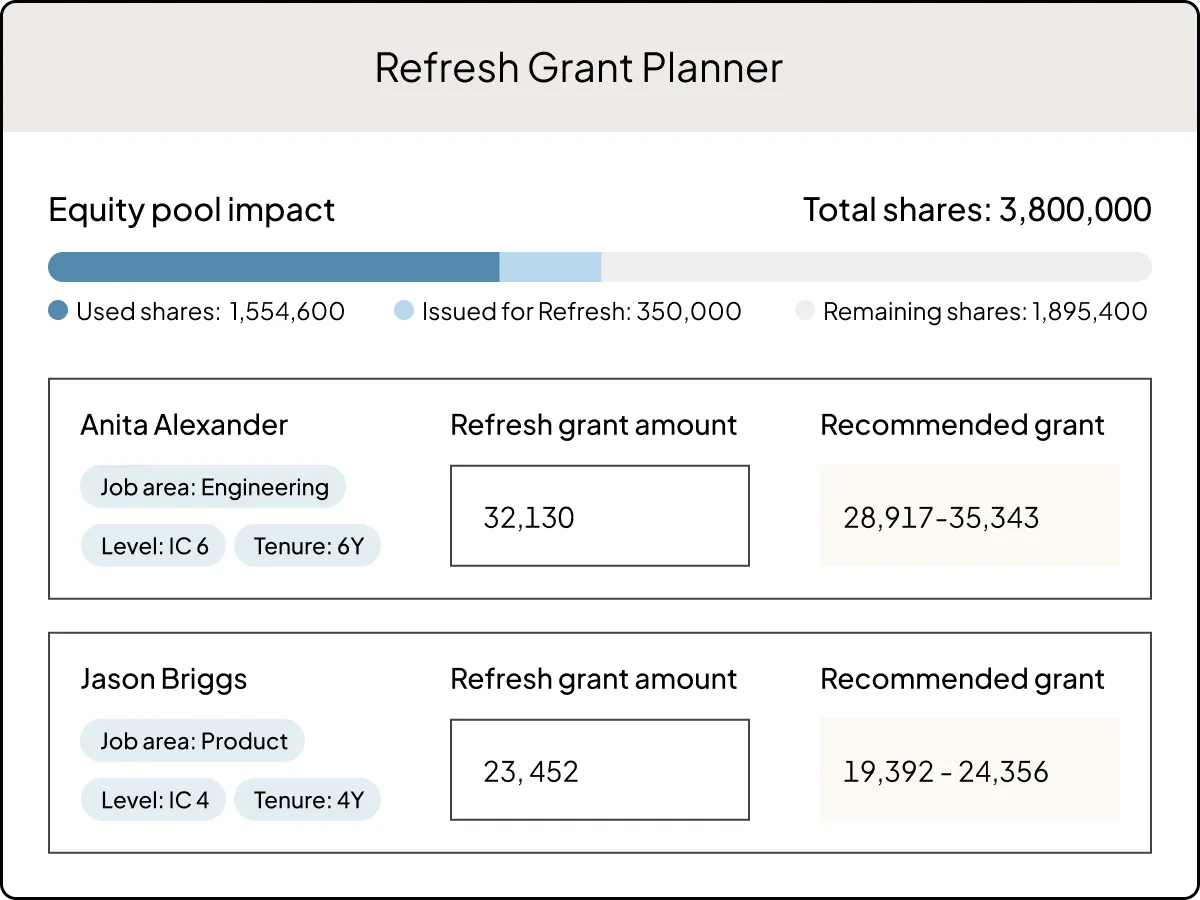The width and height of the screenshot is (1200, 900).
Task: Select the Tenure: 6Y chip
Action: pos(307,545)
